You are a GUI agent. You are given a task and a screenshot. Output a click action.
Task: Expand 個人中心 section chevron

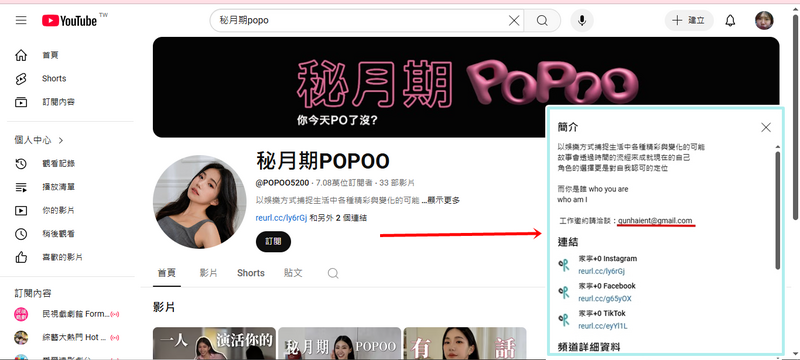(x=61, y=140)
